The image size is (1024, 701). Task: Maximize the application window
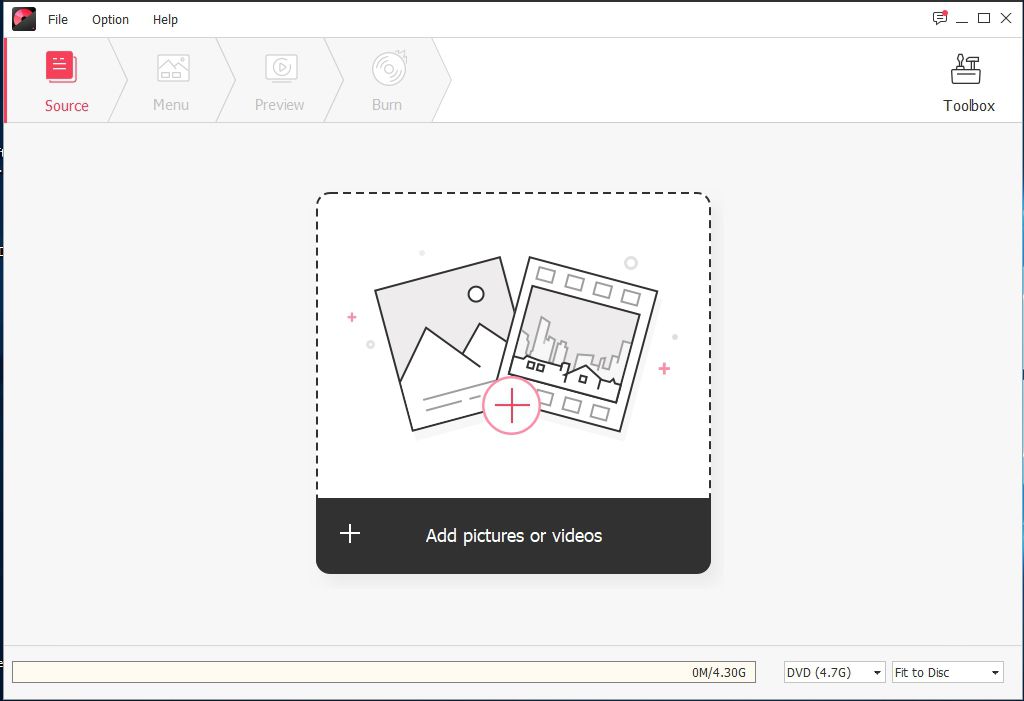[984, 19]
